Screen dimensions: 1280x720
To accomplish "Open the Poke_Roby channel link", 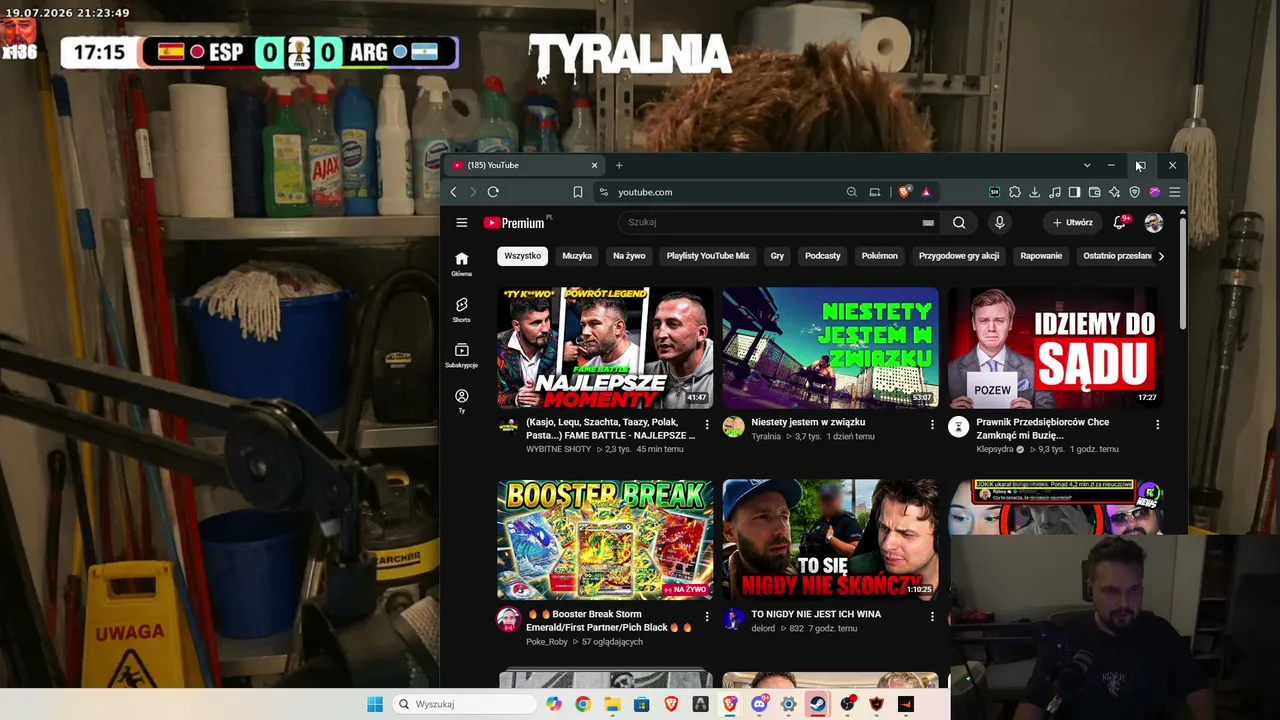I will point(547,642).
